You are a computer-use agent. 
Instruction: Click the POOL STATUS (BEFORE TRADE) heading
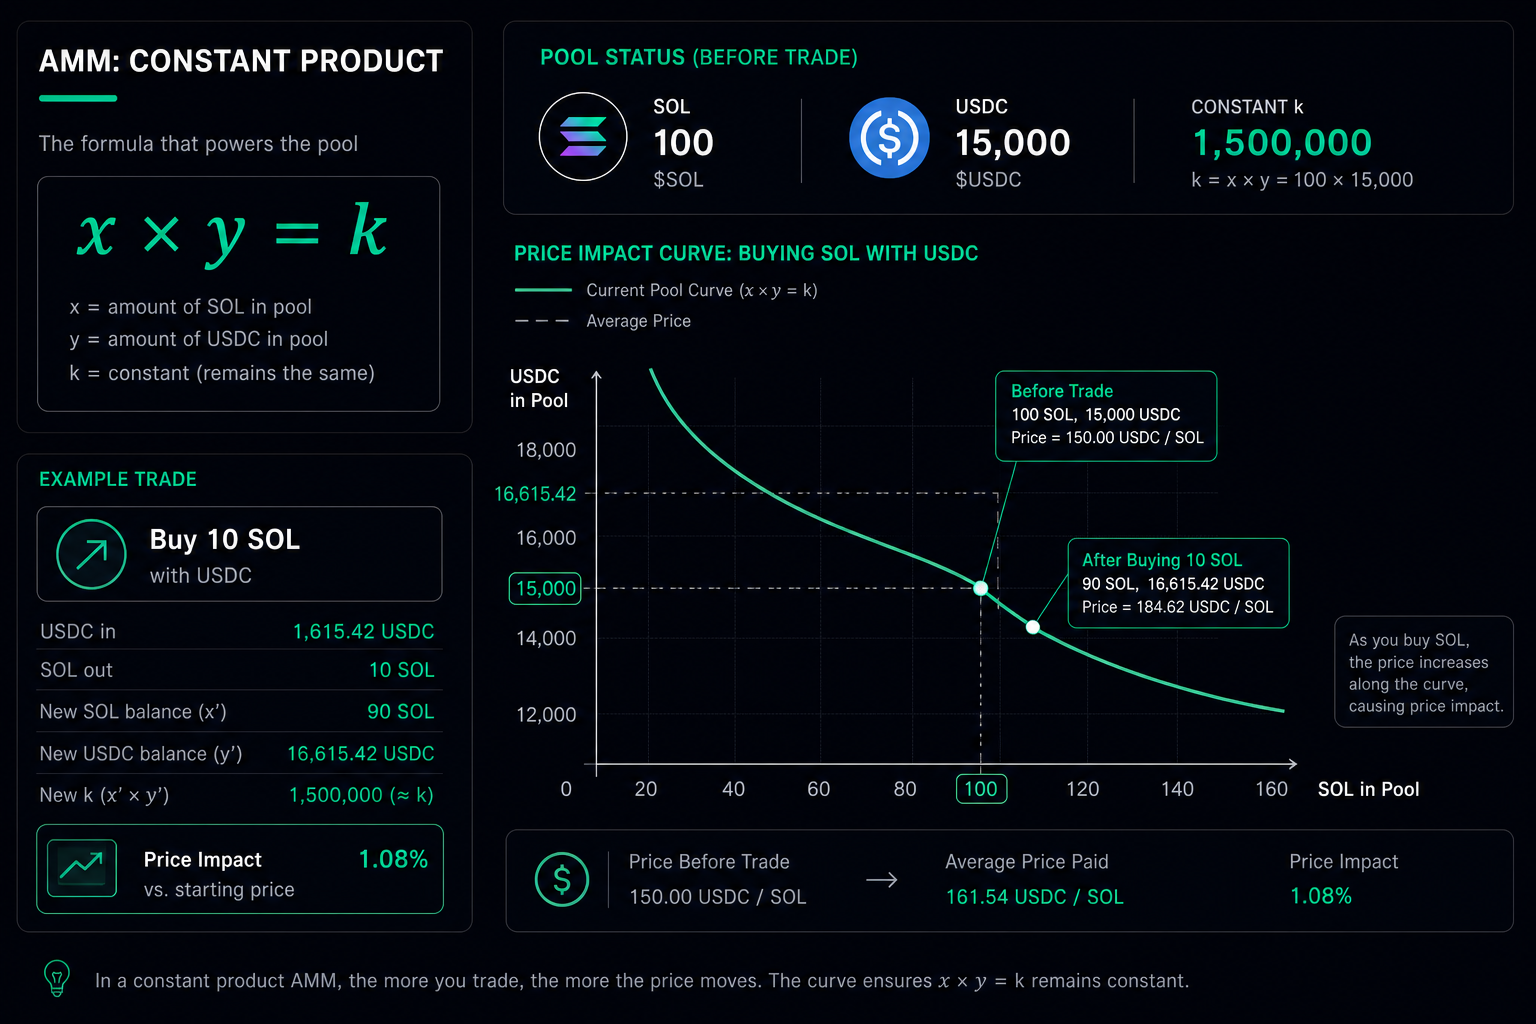point(699,57)
